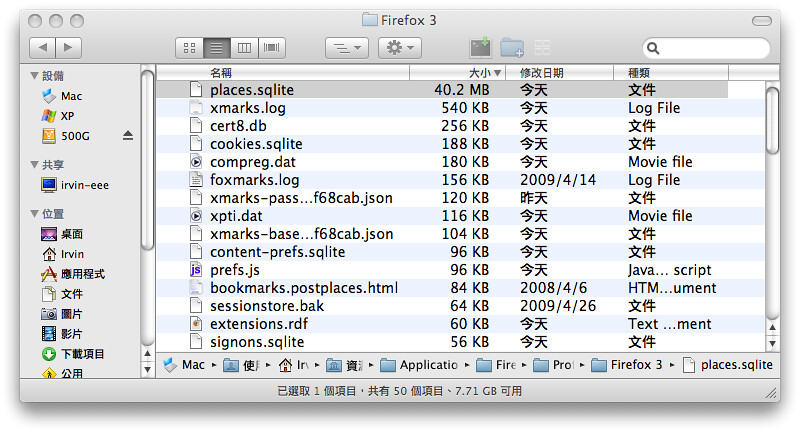
Task: Open the gear Action menu
Action: 399,48
